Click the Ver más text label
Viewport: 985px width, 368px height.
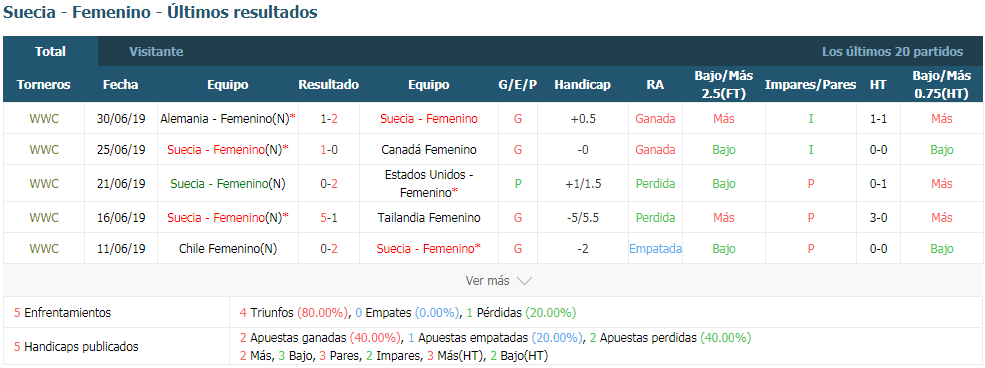tap(487, 281)
